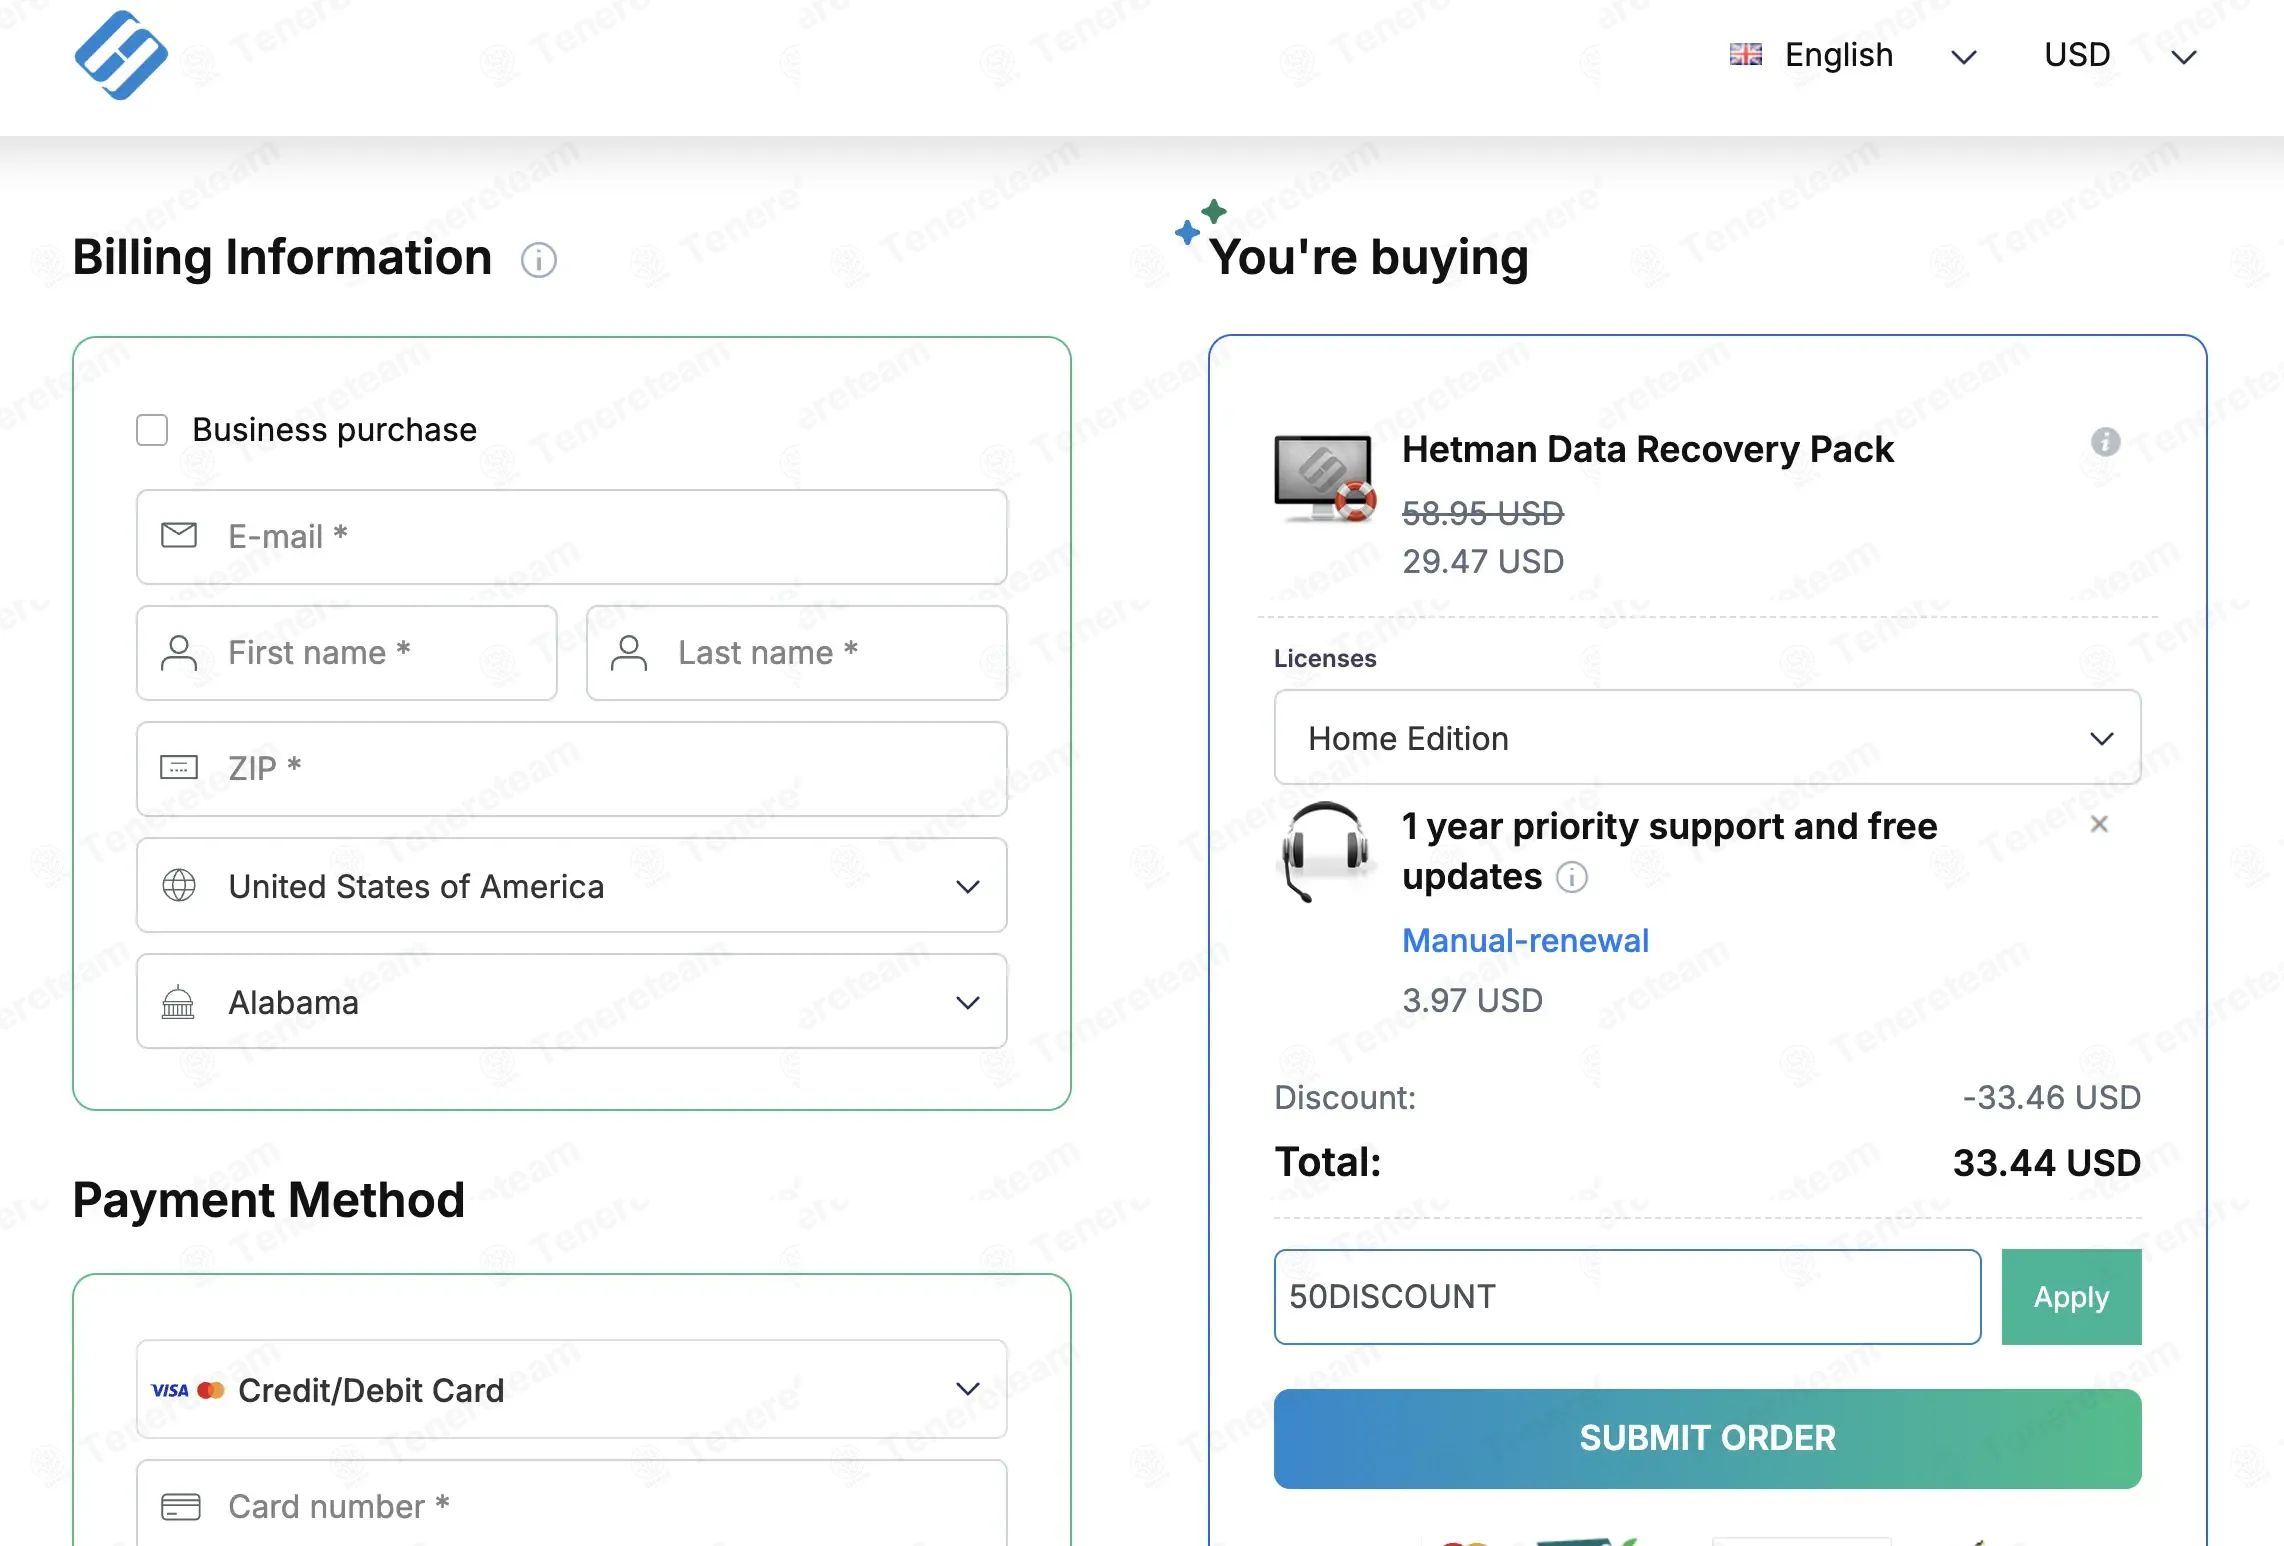The width and height of the screenshot is (2284, 1546).
Task: Apply the coupon code
Action: [x=2071, y=1297]
